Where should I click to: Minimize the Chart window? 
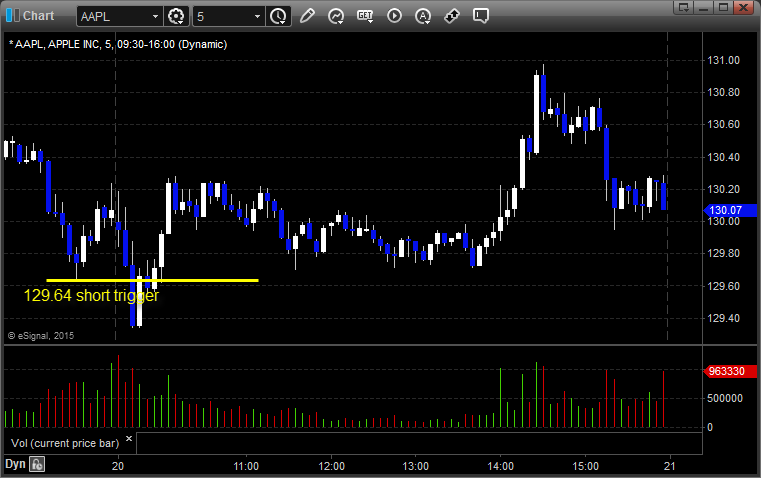[x=704, y=7]
